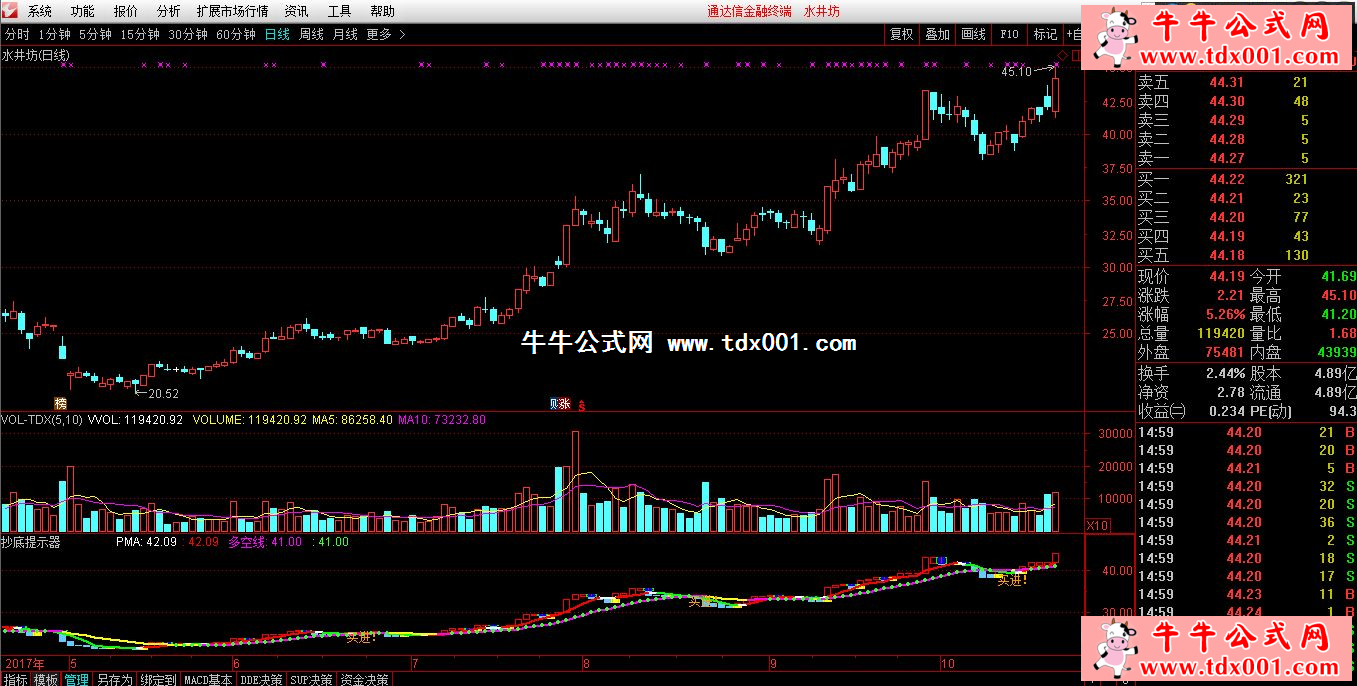This screenshot has width=1357, height=686.
Task: Click the 20.52 low price label
Action: (163, 393)
